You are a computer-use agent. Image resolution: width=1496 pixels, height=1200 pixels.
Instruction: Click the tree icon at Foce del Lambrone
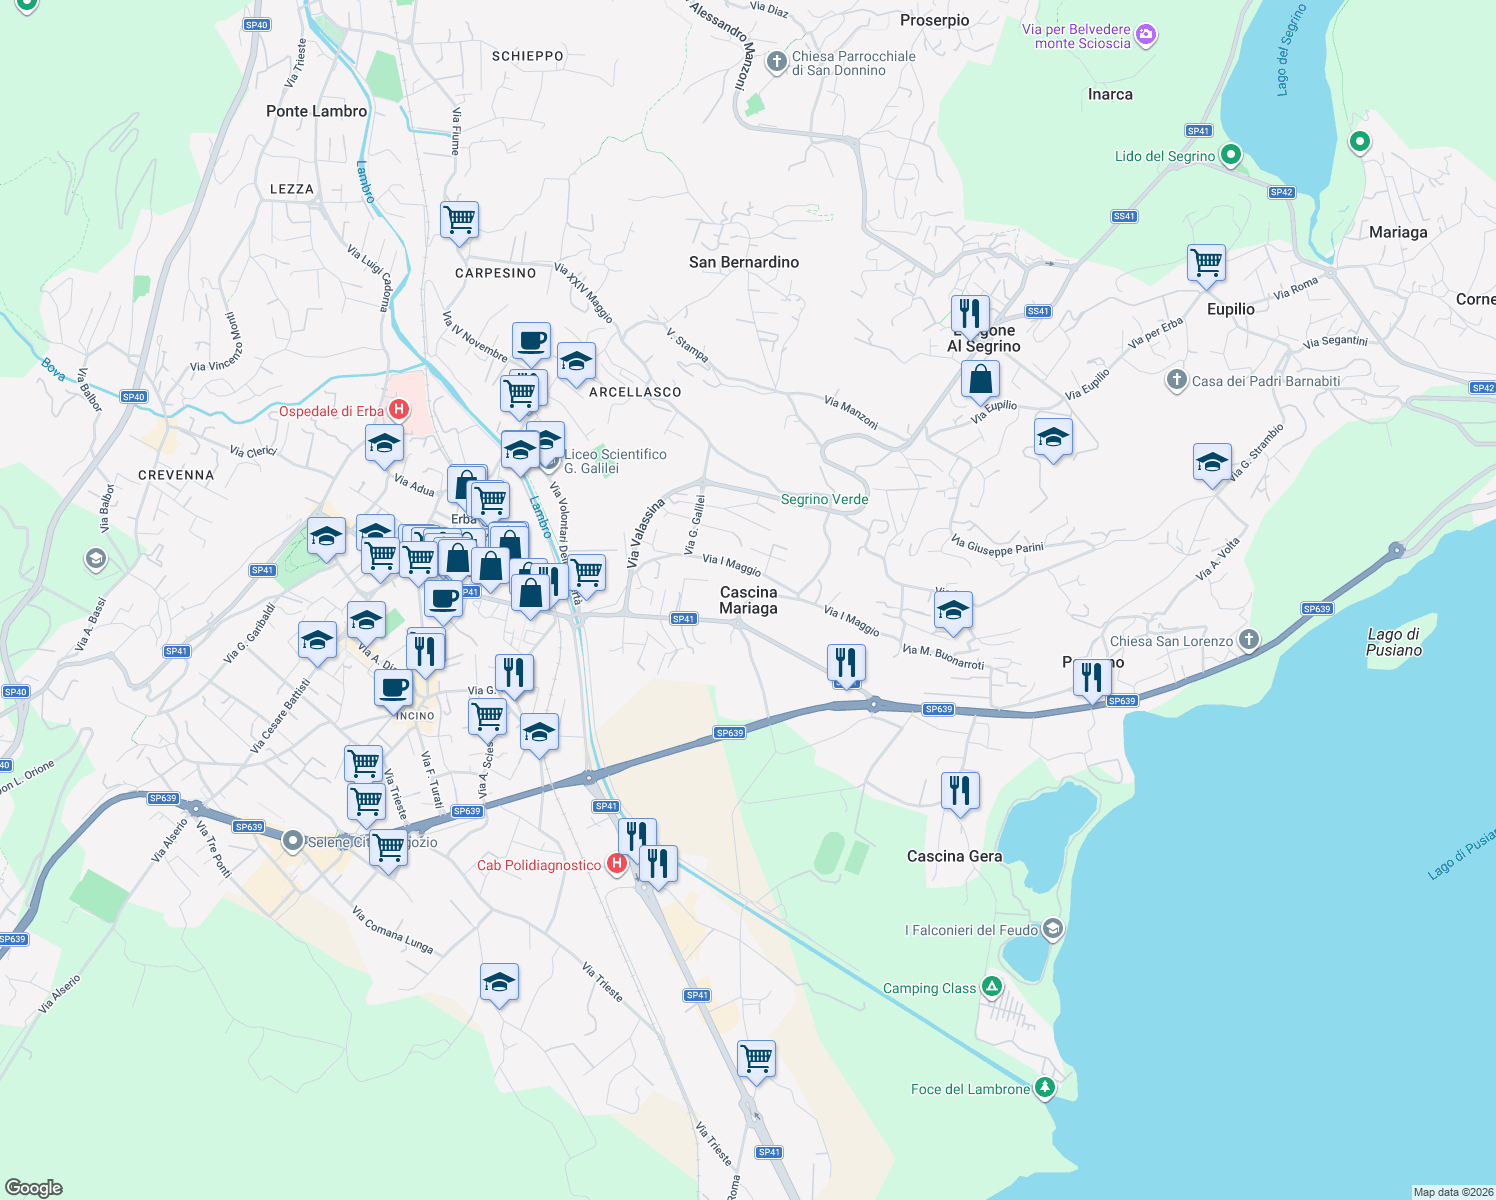tap(1044, 1088)
